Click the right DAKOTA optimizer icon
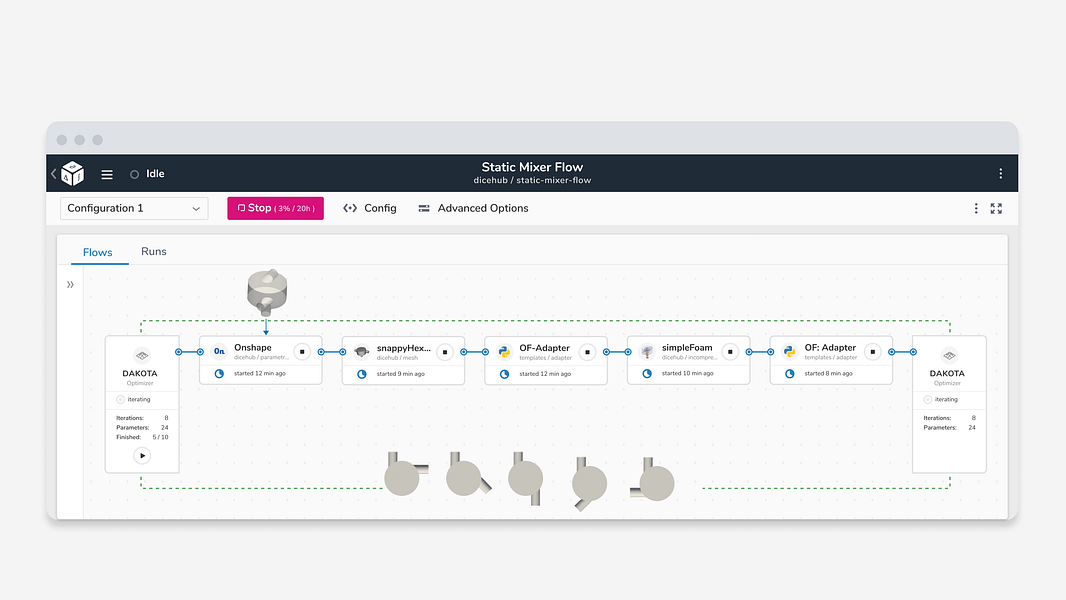The image size is (1066, 600). [949, 355]
